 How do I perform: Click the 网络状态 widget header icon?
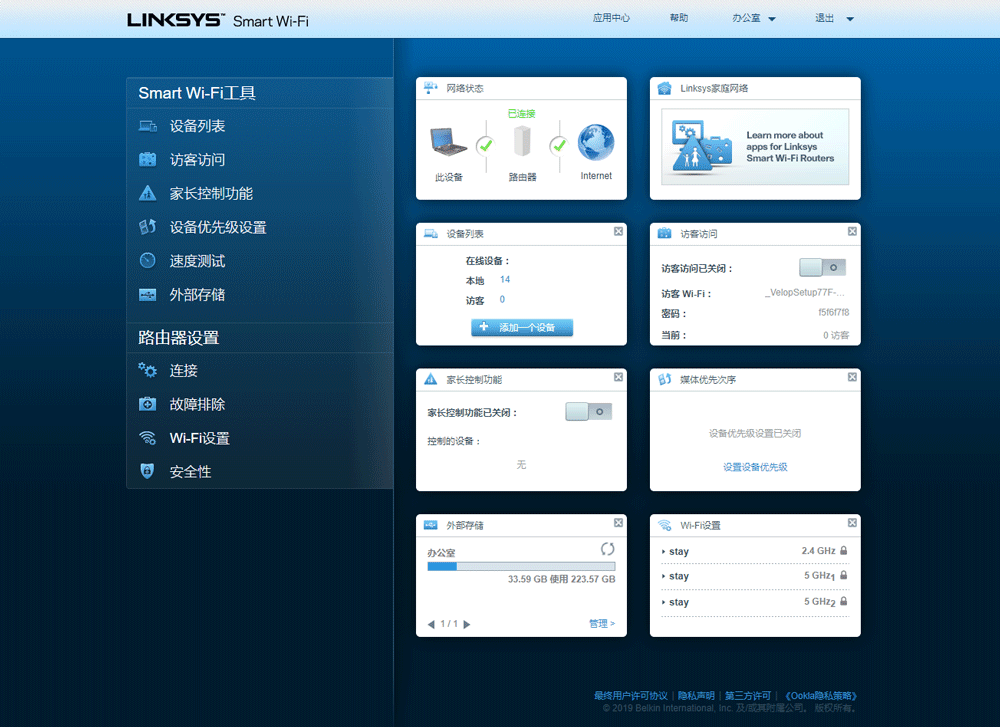click(430, 88)
